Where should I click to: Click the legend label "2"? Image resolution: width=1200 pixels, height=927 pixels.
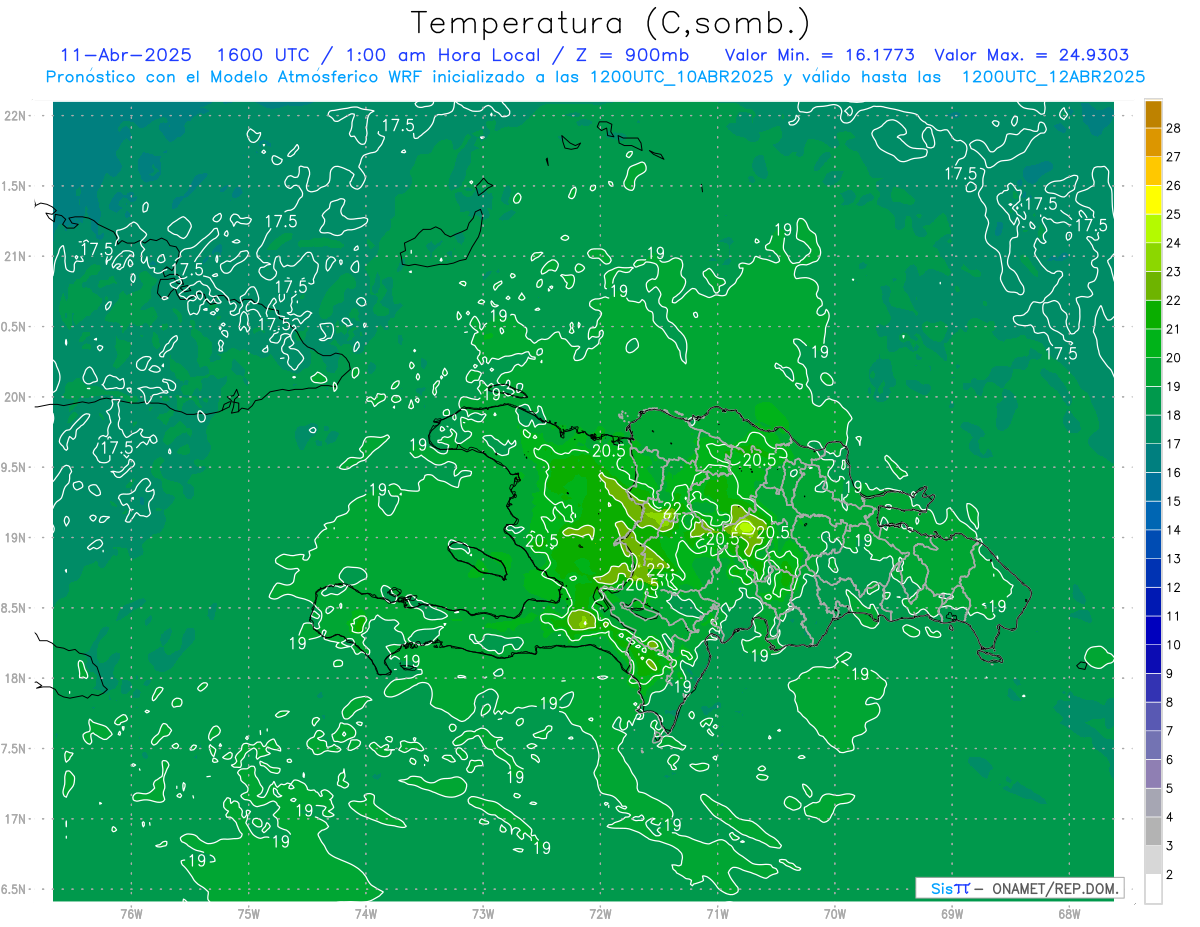pos(1169,874)
